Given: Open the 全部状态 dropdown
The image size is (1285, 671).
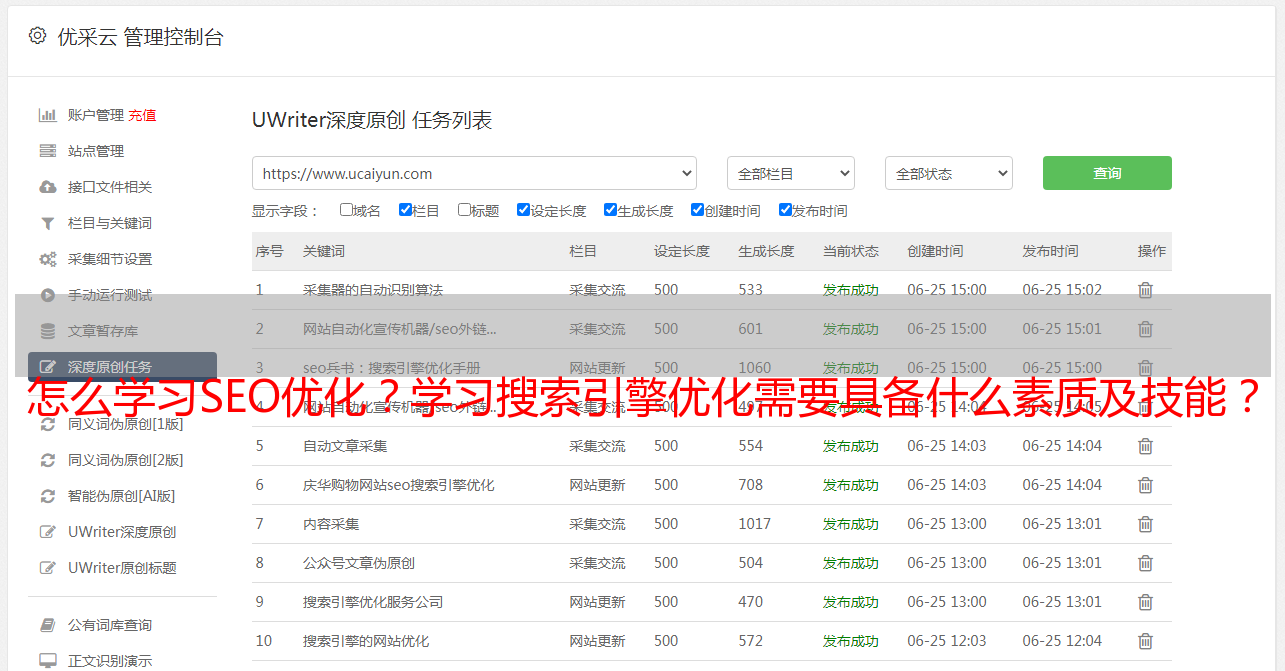Looking at the screenshot, I should pos(949,173).
